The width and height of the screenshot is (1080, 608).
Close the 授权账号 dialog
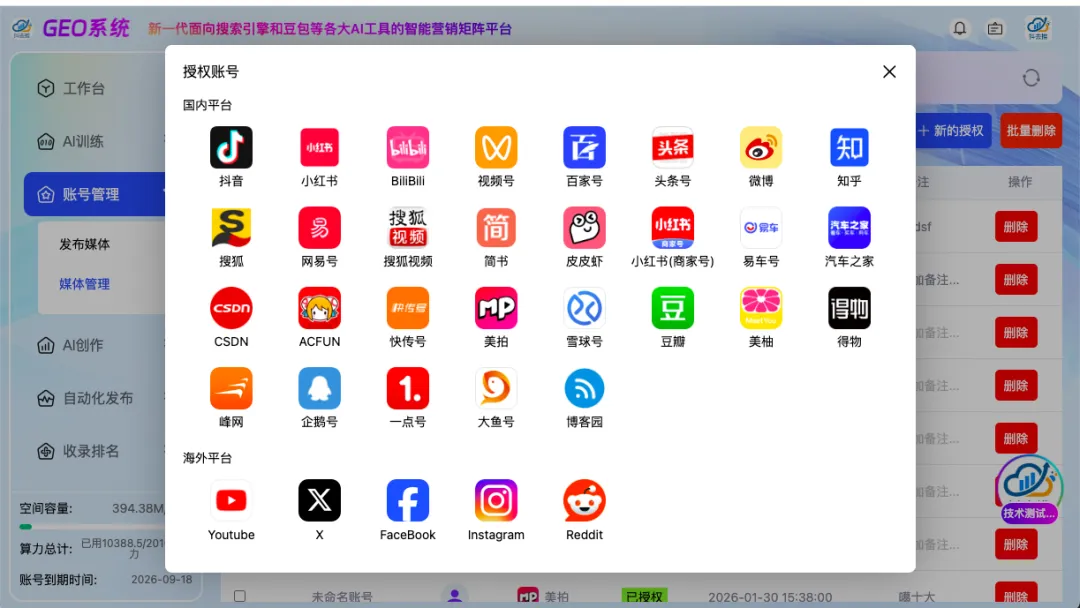pyautogui.click(x=889, y=72)
